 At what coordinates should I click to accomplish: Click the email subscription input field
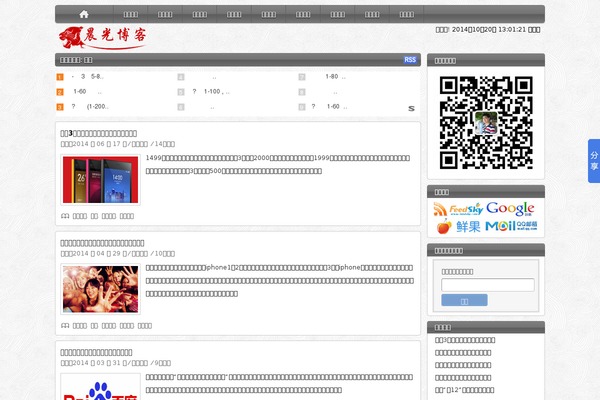click(x=488, y=285)
